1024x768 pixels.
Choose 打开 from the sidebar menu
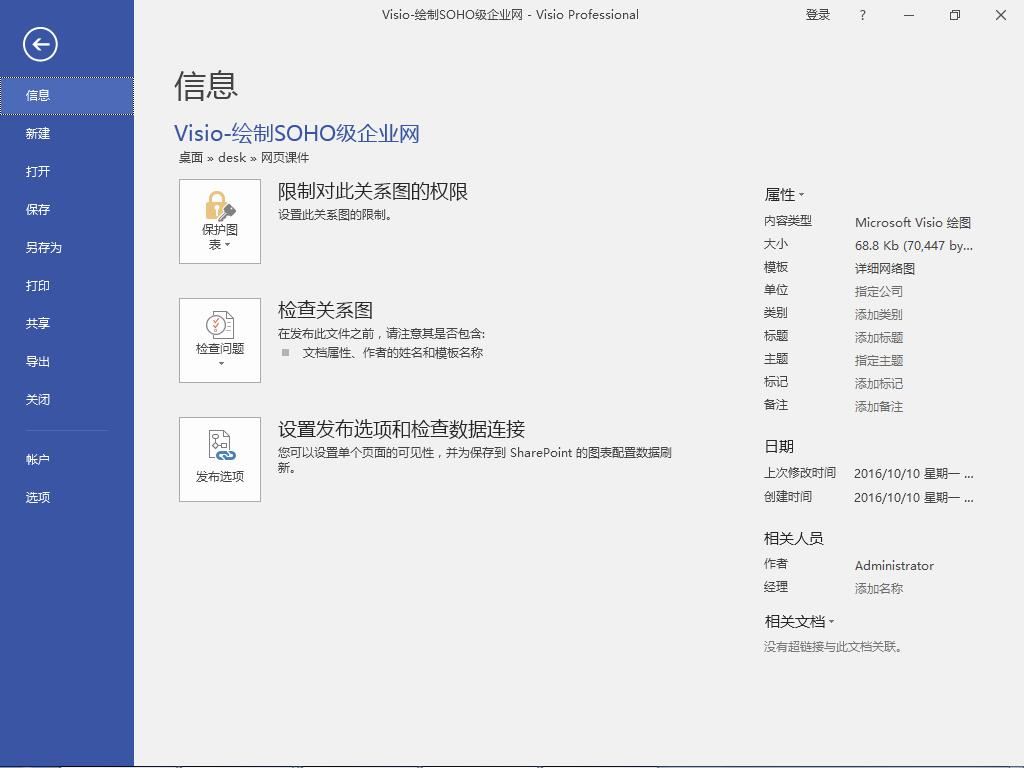tap(67, 172)
